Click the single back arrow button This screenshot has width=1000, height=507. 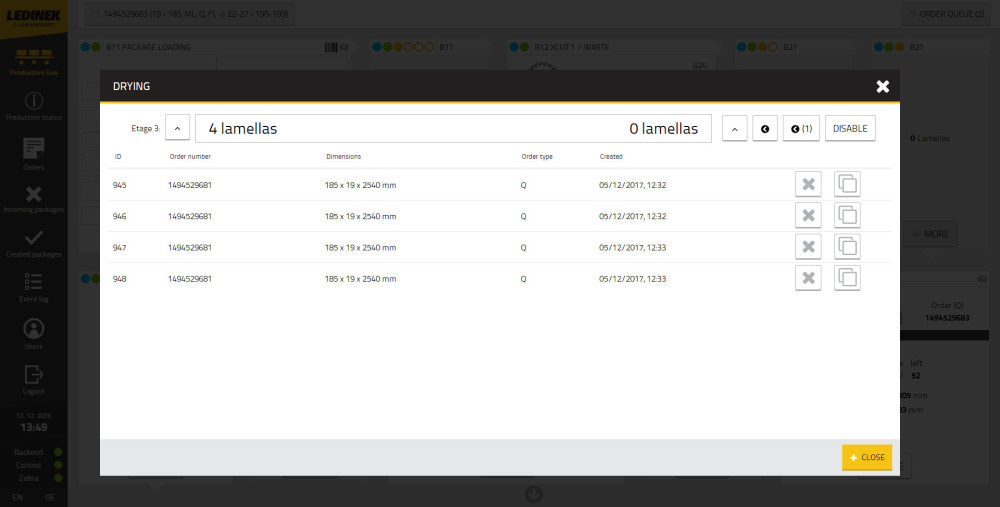[765, 129]
